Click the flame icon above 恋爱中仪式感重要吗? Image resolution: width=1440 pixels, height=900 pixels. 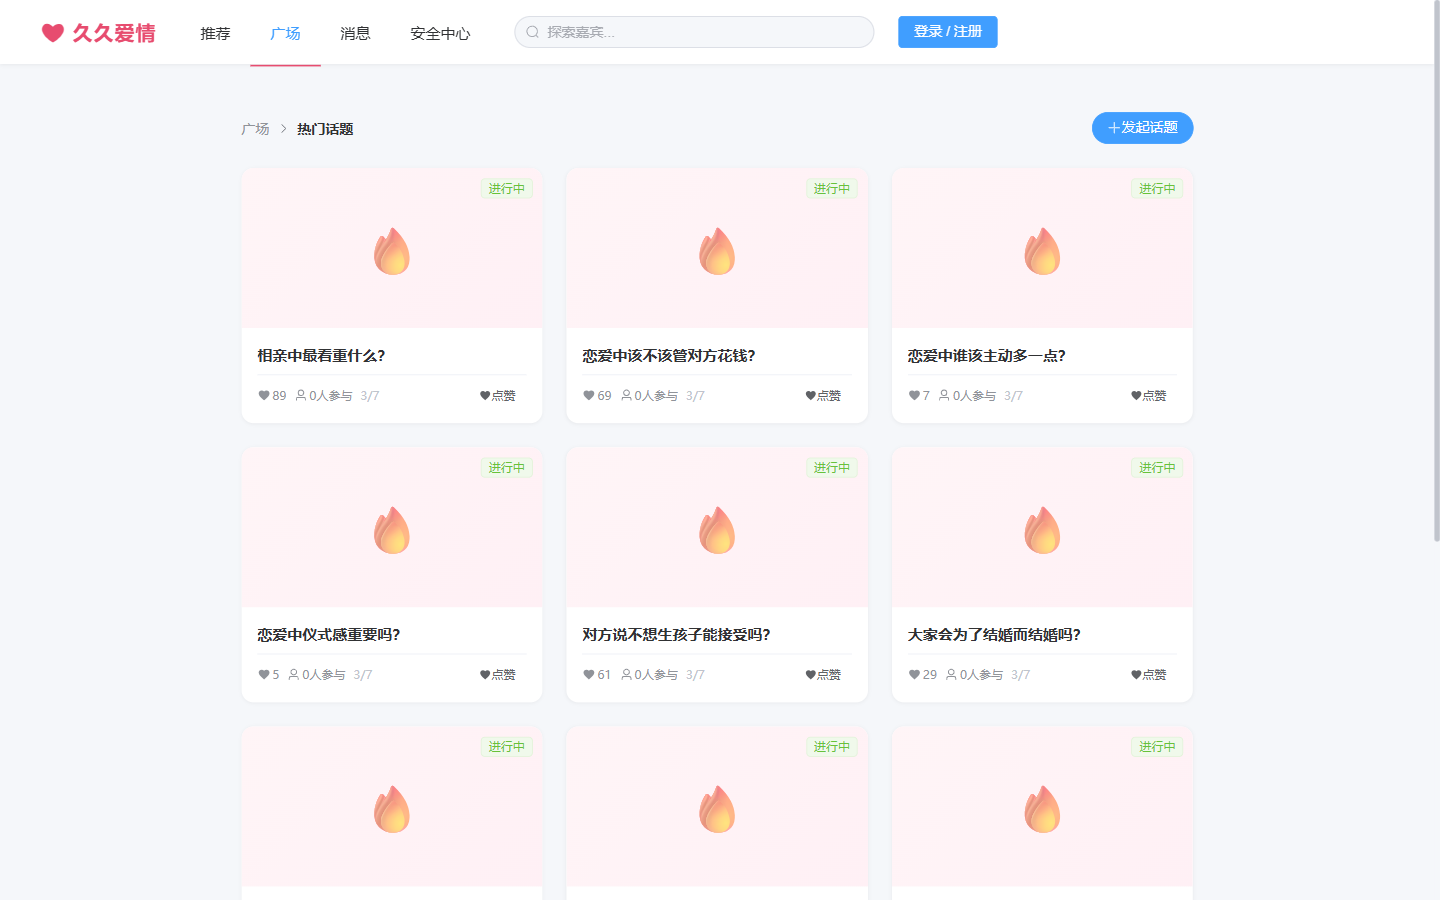pyautogui.click(x=392, y=530)
